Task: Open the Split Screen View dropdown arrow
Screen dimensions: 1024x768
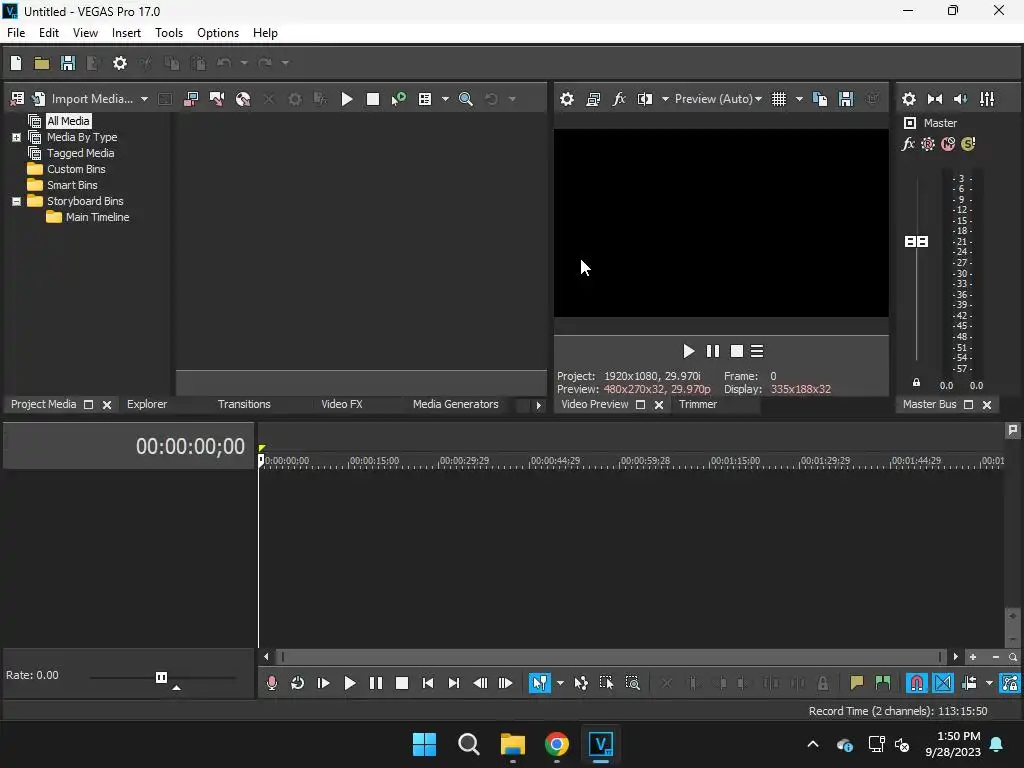Action: pyautogui.click(x=665, y=99)
